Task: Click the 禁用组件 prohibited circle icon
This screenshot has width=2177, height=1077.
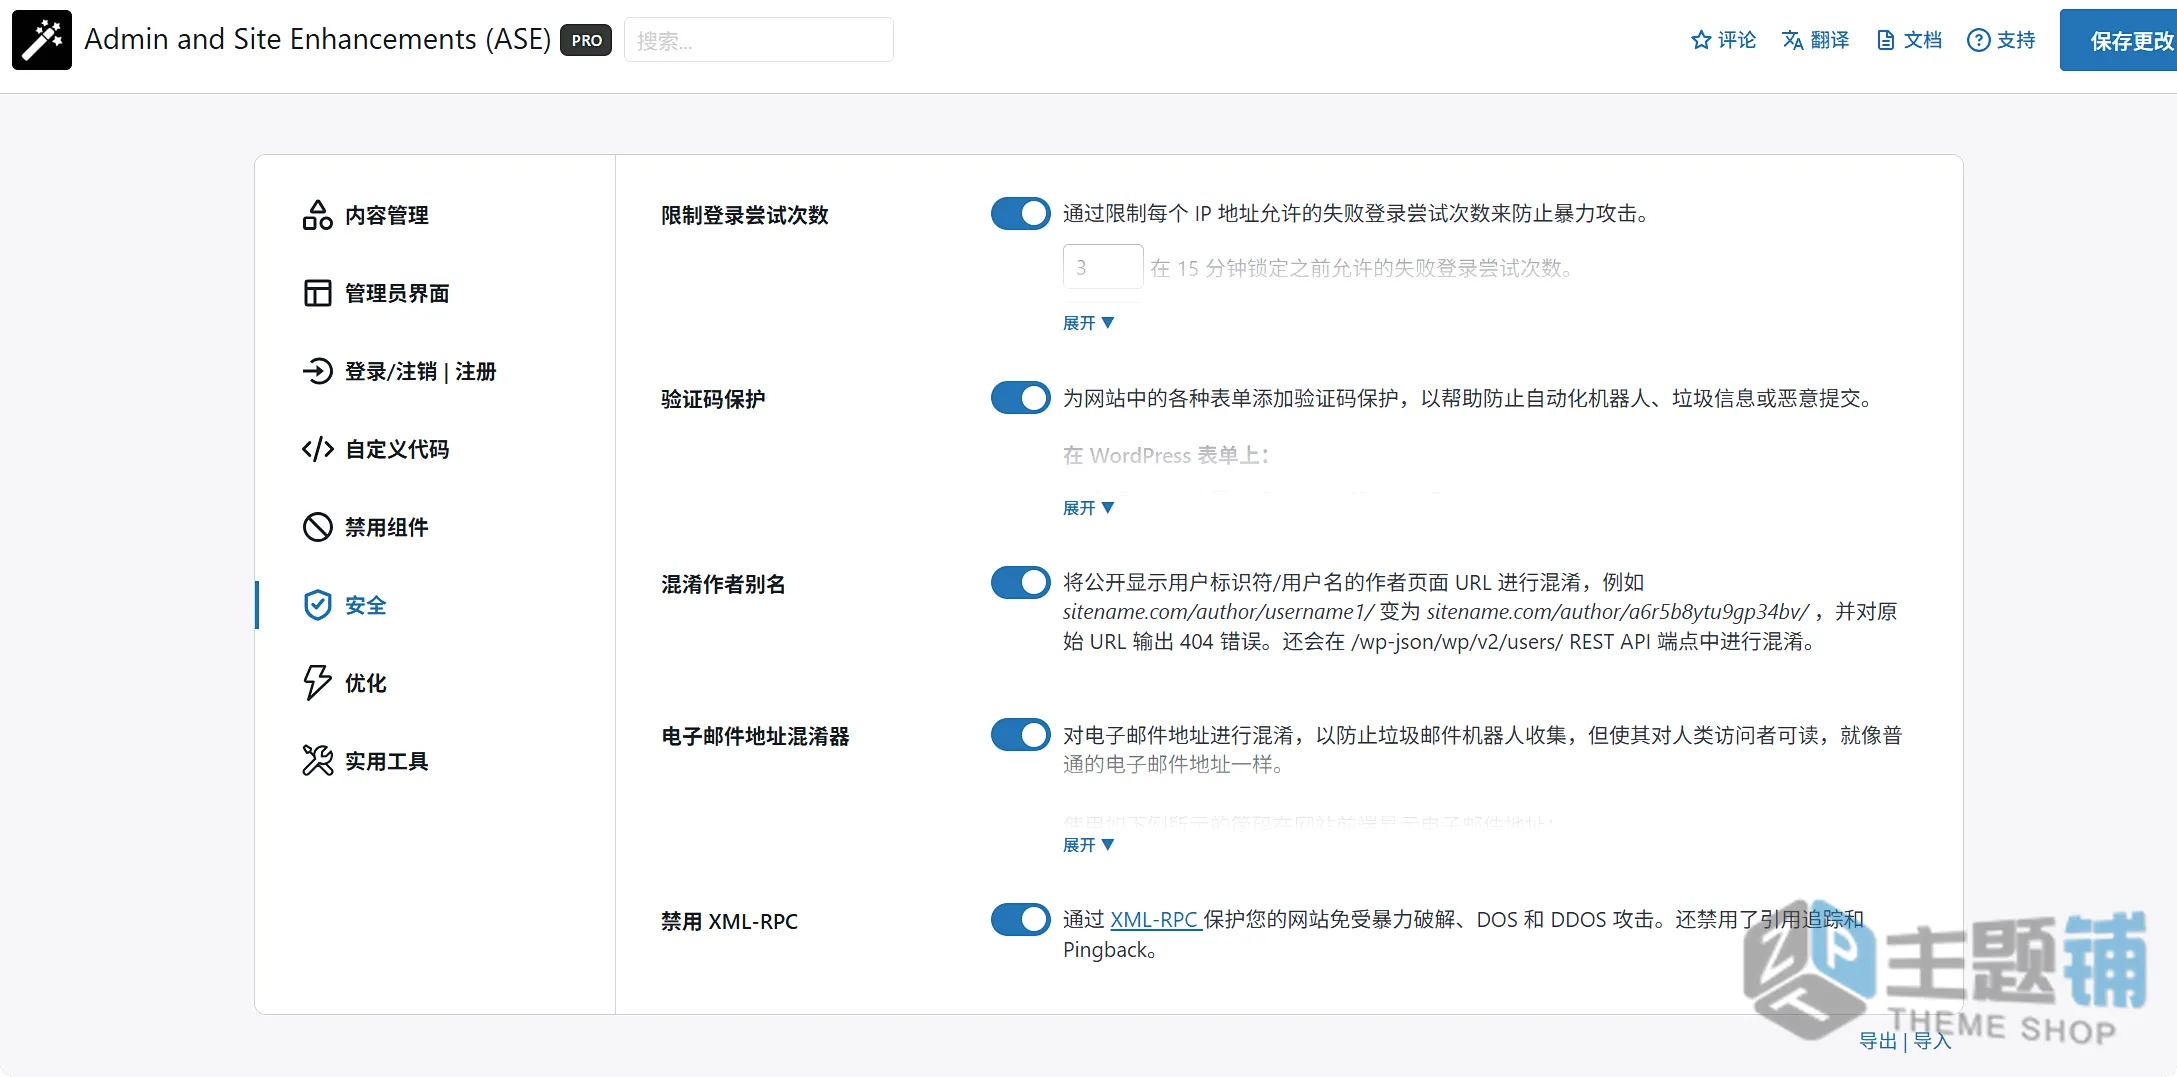Action: coord(317,527)
